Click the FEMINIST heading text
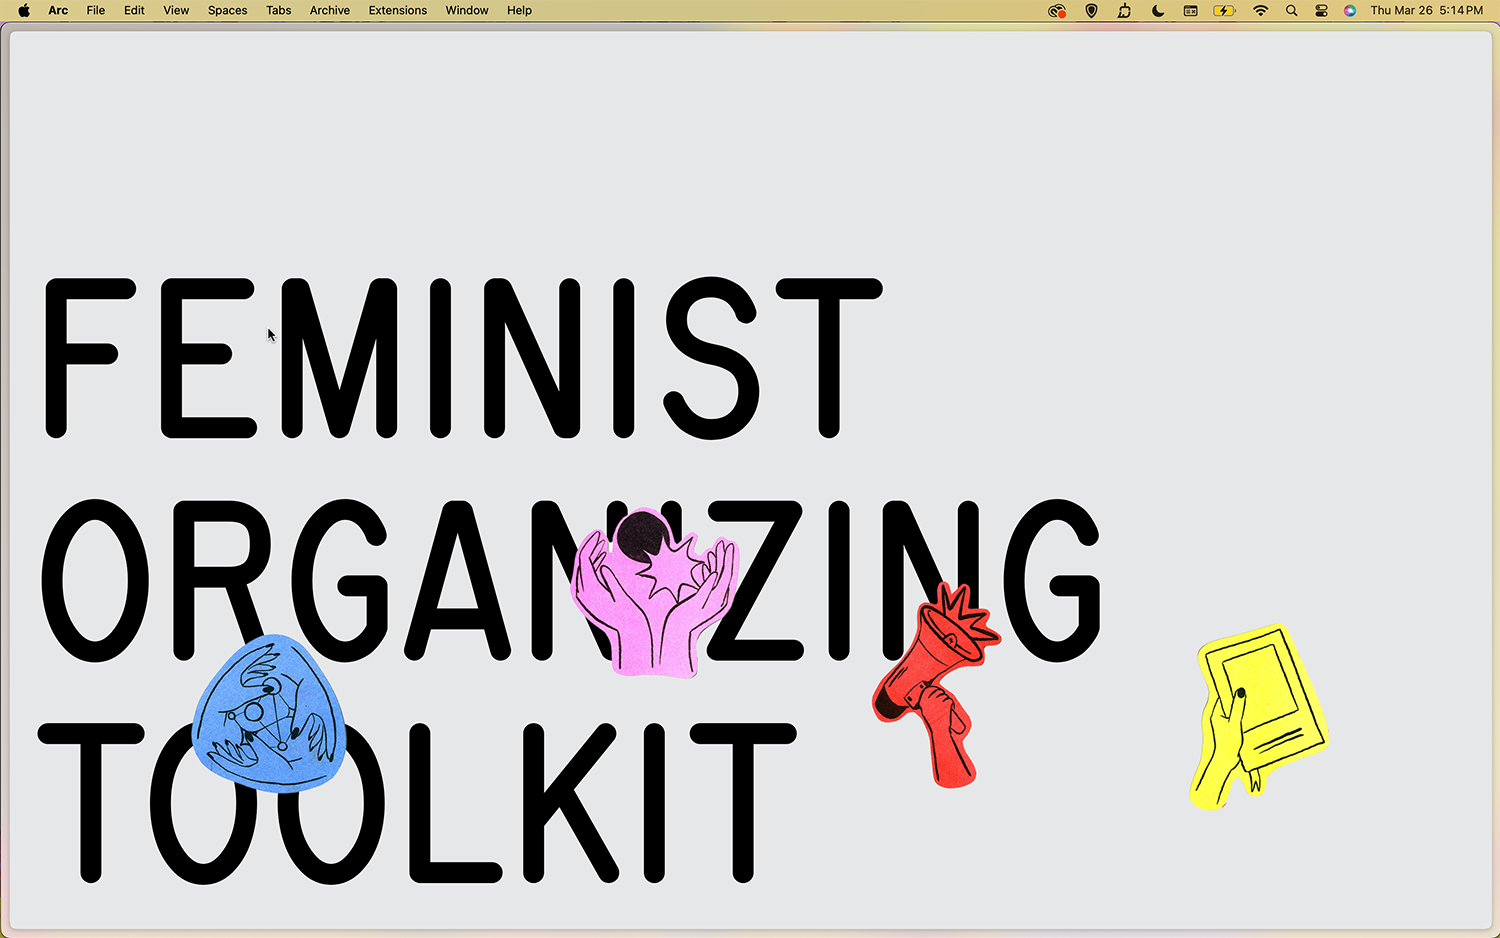Image resolution: width=1500 pixels, height=938 pixels. click(460, 358)
